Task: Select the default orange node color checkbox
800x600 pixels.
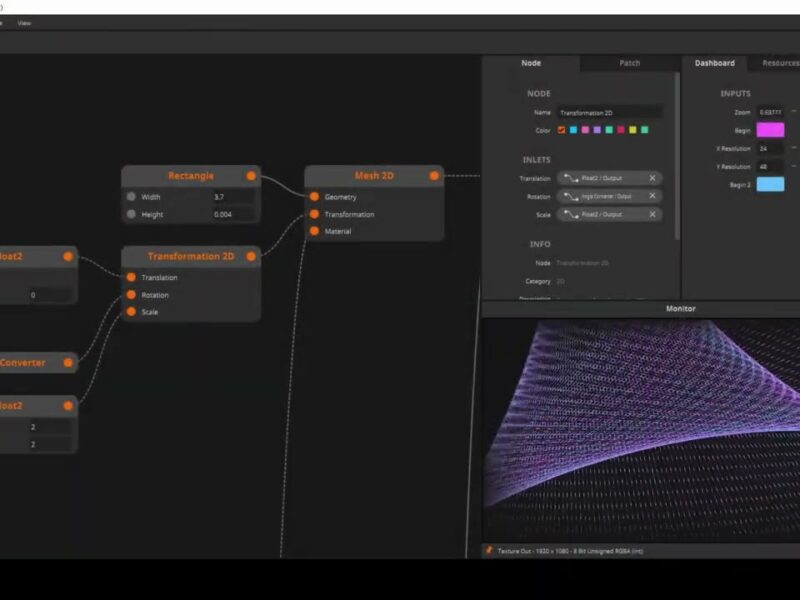Action: (x=562, y=130)
